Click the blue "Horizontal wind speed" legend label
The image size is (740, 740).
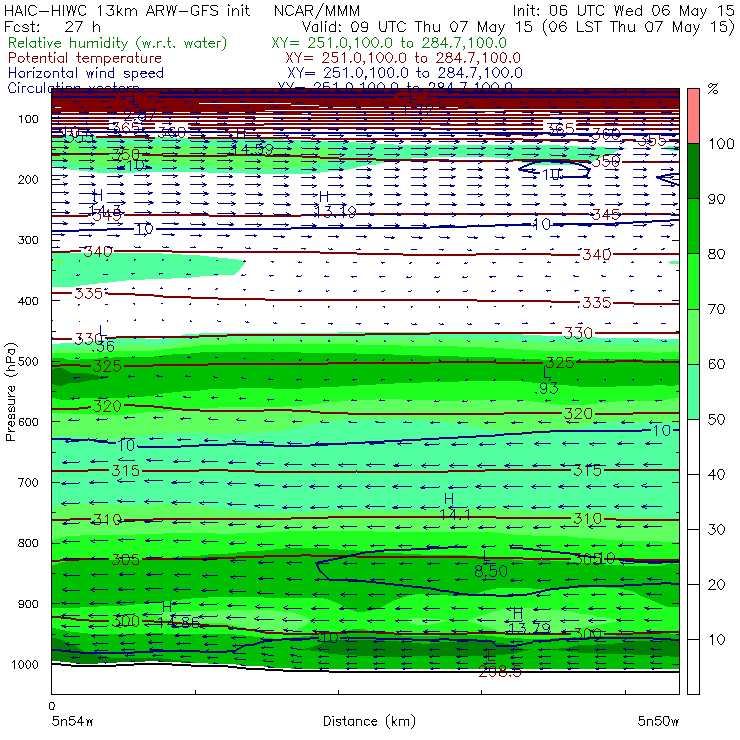click(86, 73)
